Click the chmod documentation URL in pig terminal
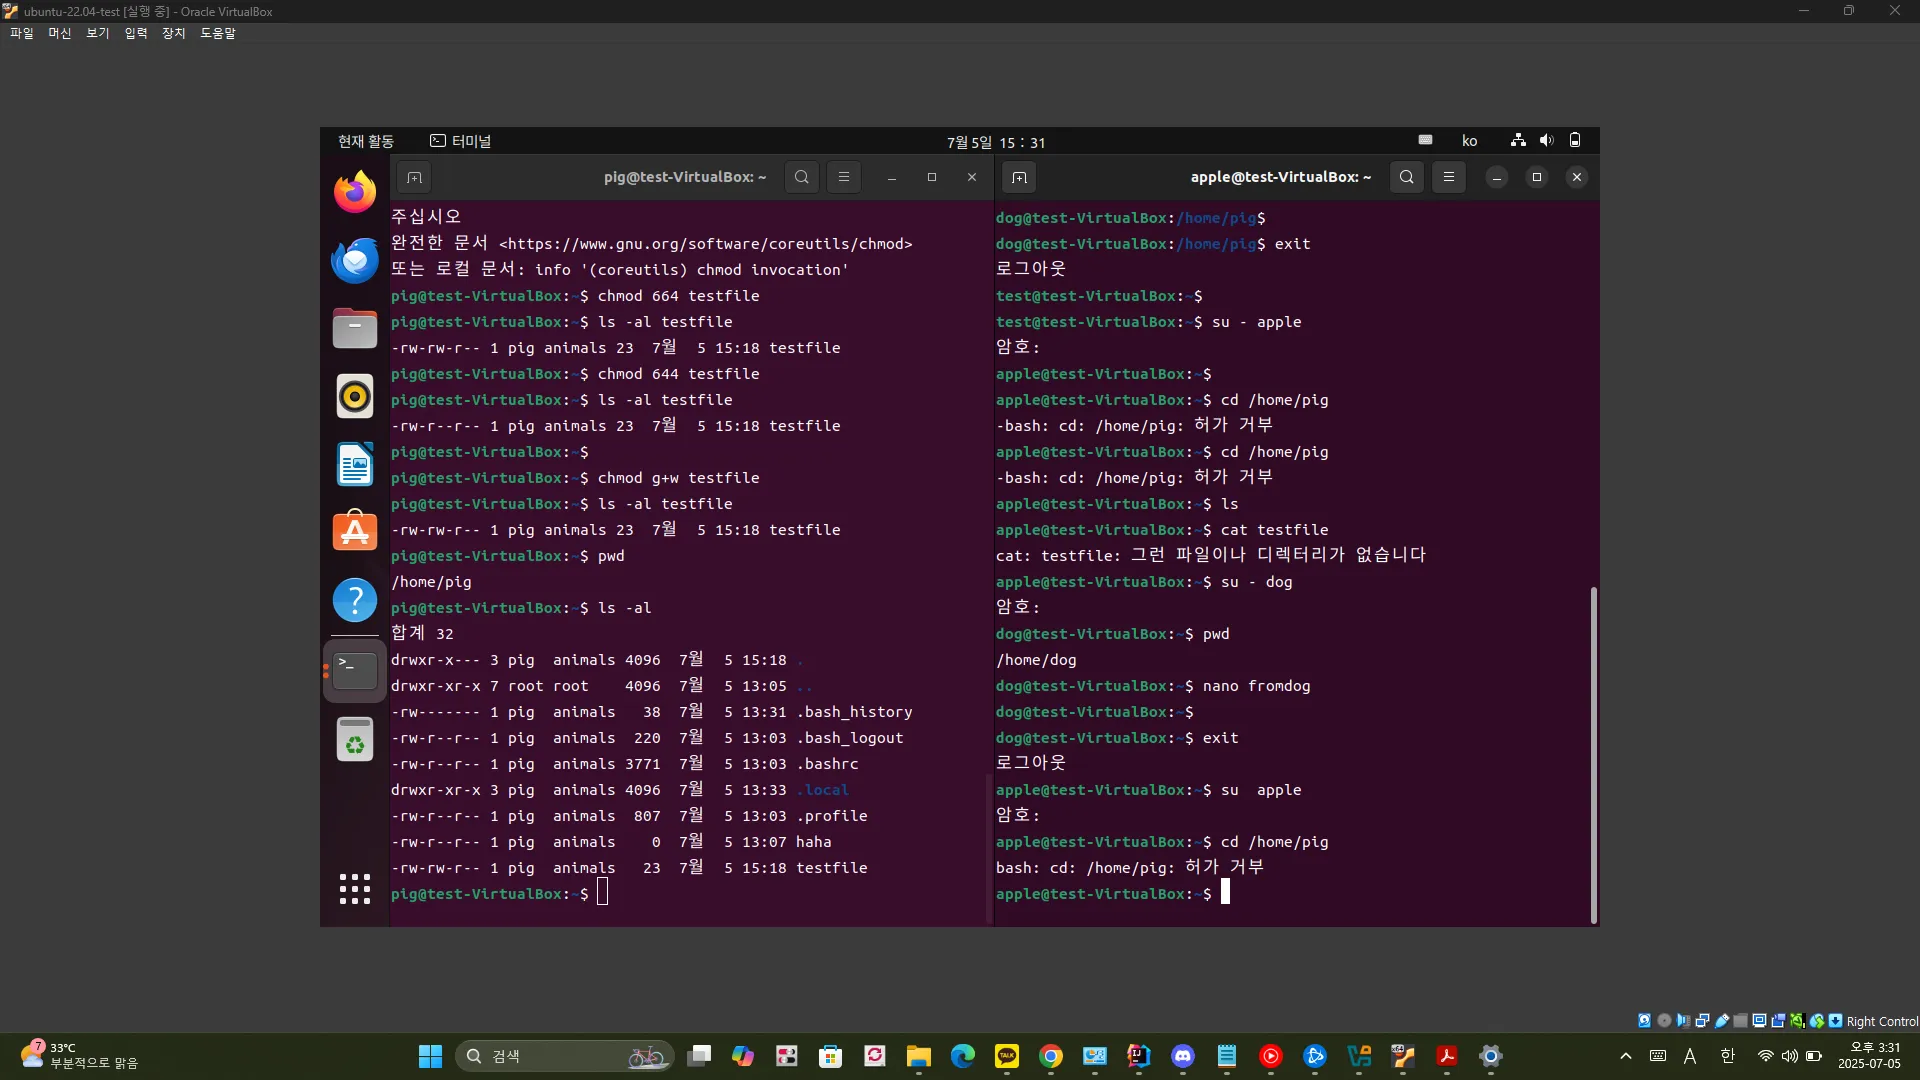The image size is (1920, 1080). tap(705, 244)
